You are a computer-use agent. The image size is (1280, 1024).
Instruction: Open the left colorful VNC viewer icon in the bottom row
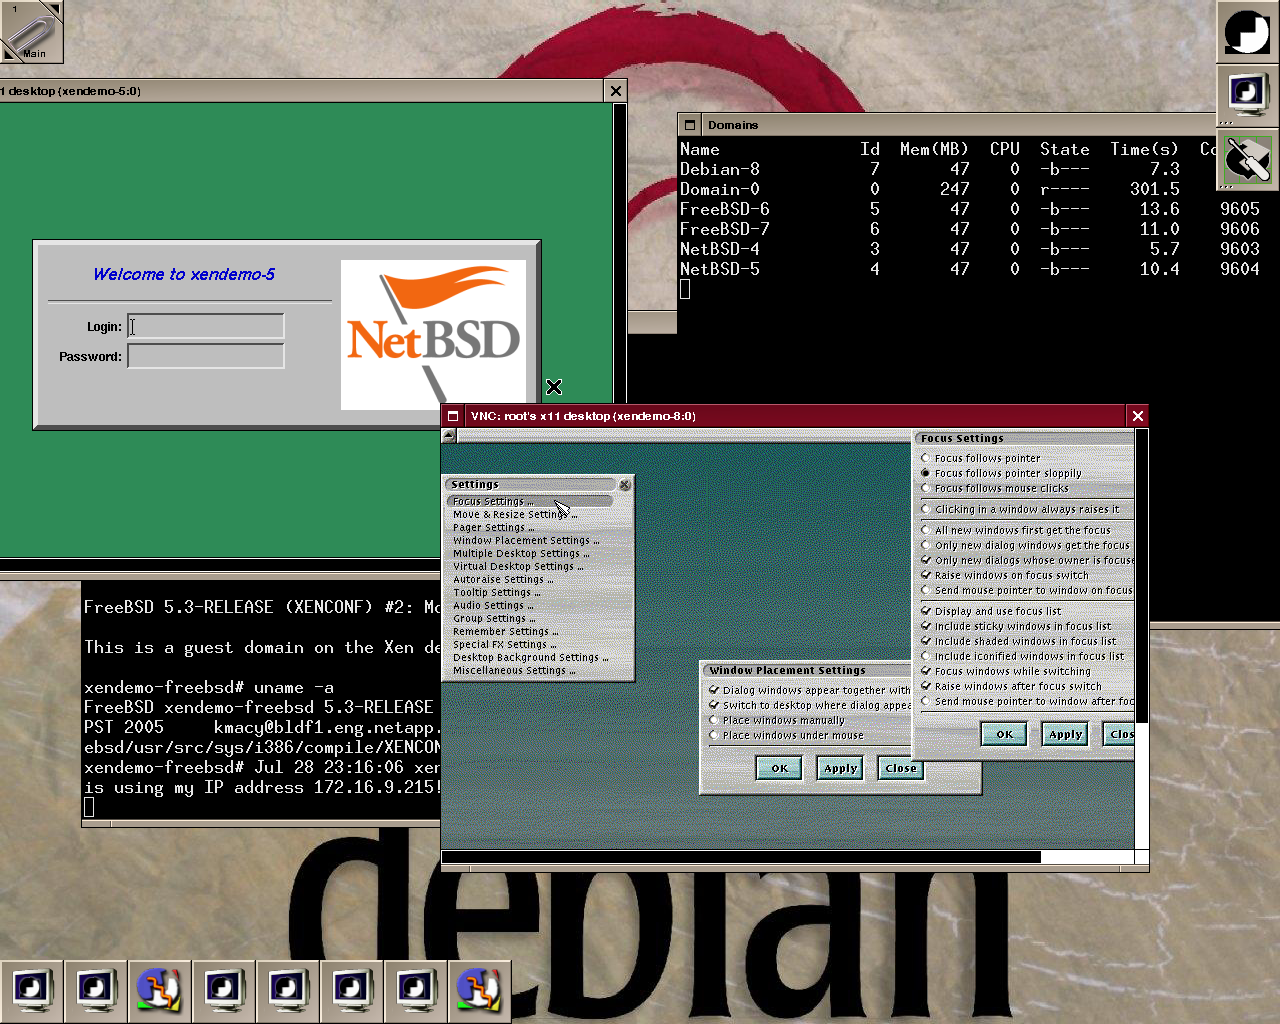160,991
